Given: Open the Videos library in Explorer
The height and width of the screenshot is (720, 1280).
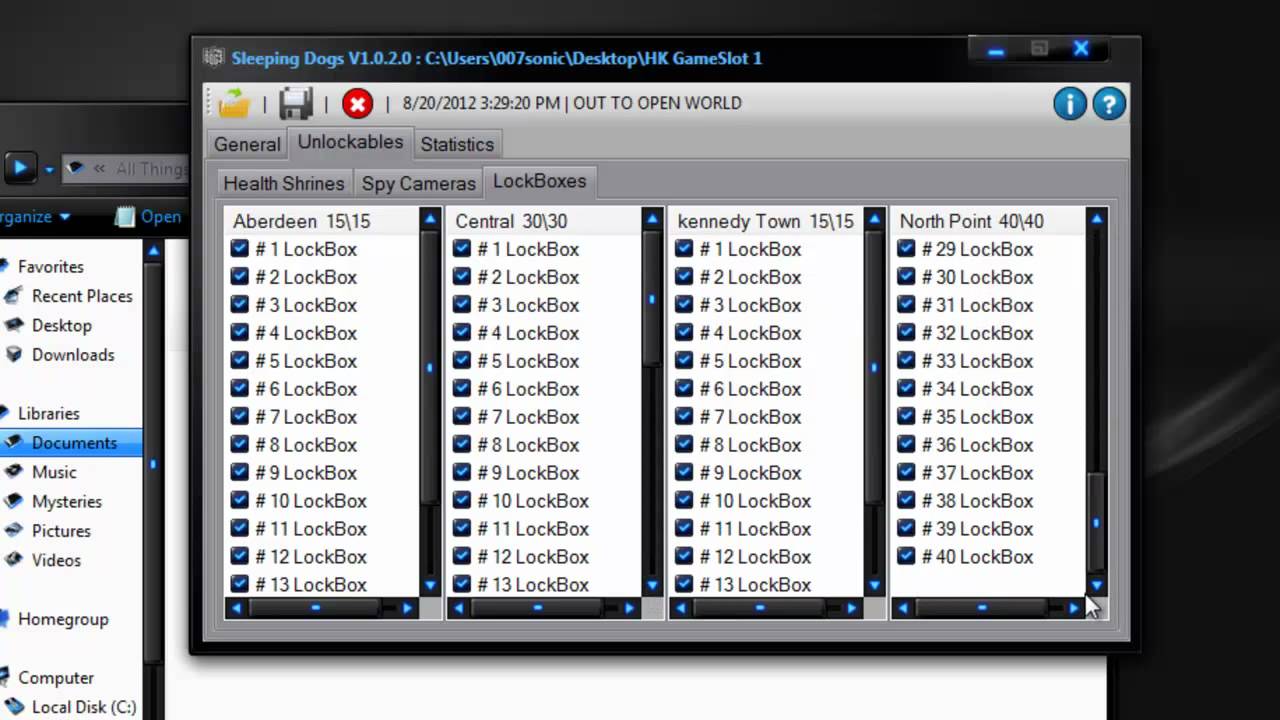Looking at the screenshot, I should point(56,560).
